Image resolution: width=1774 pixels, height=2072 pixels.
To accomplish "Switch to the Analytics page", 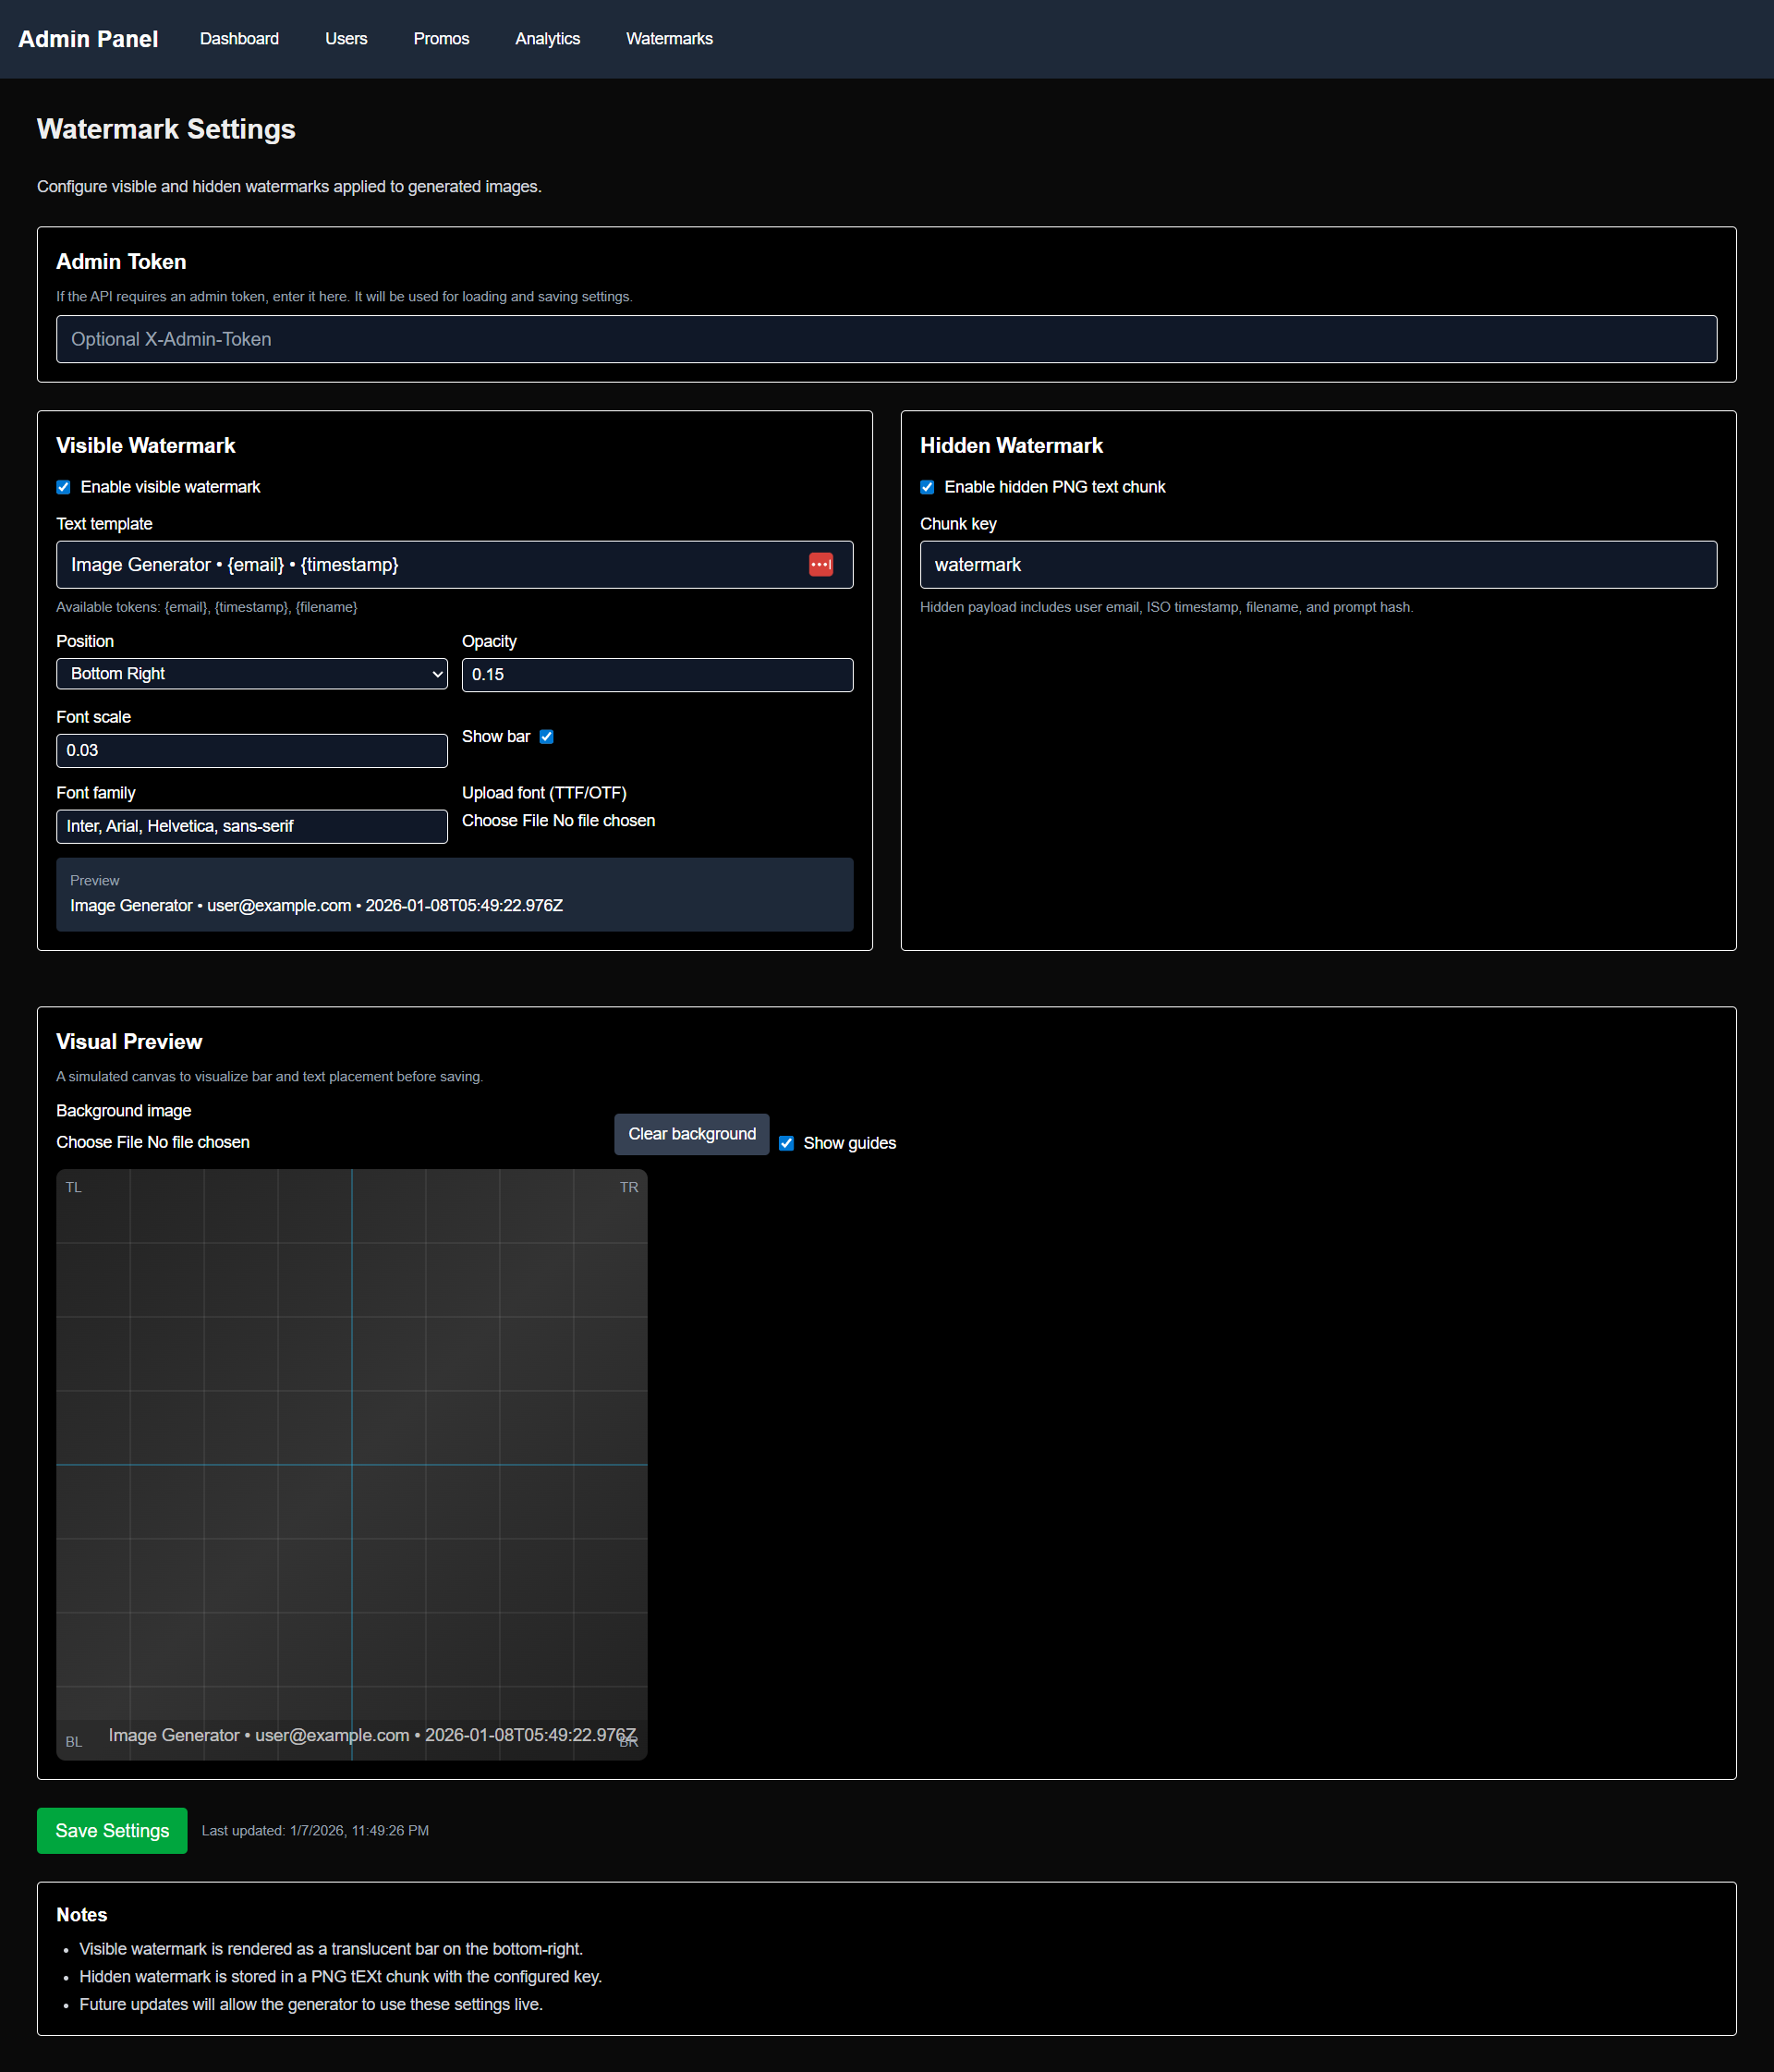I will (x=547, y=39).
